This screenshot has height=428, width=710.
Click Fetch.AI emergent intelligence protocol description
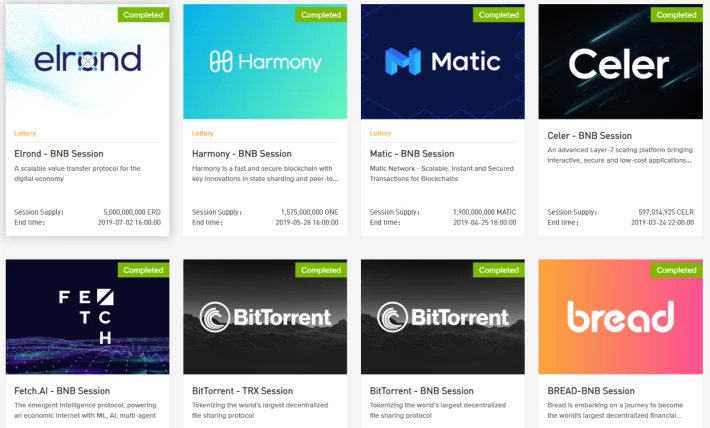point(85,410)
